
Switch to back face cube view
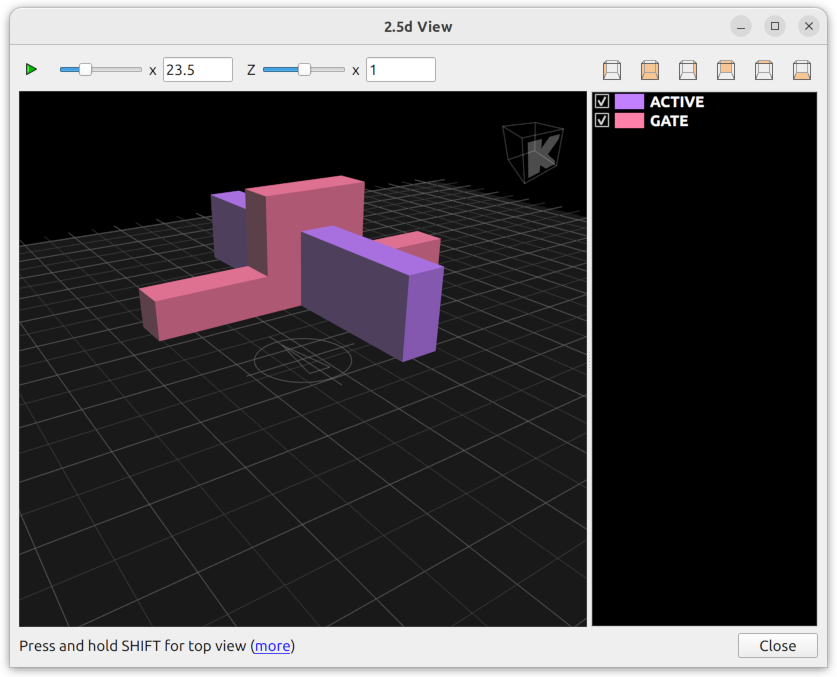(x=726, y=70)
